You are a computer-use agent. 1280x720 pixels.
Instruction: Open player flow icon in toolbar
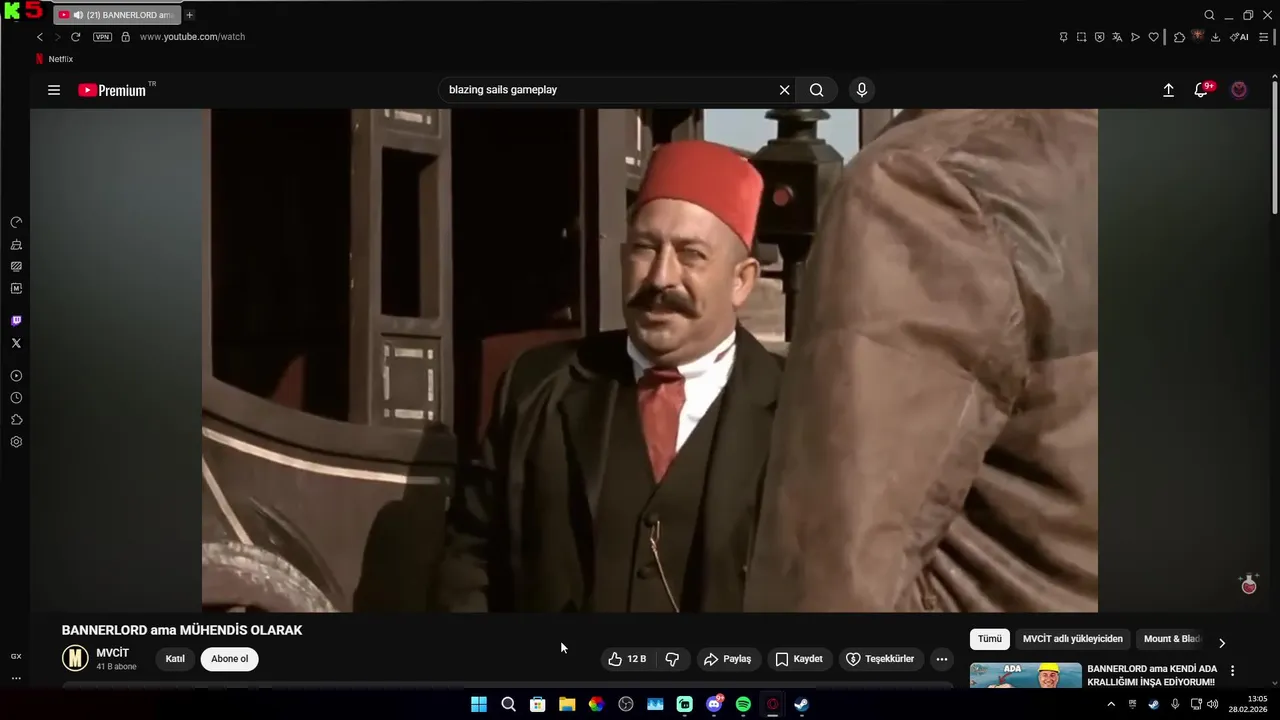pos(1135,37)
